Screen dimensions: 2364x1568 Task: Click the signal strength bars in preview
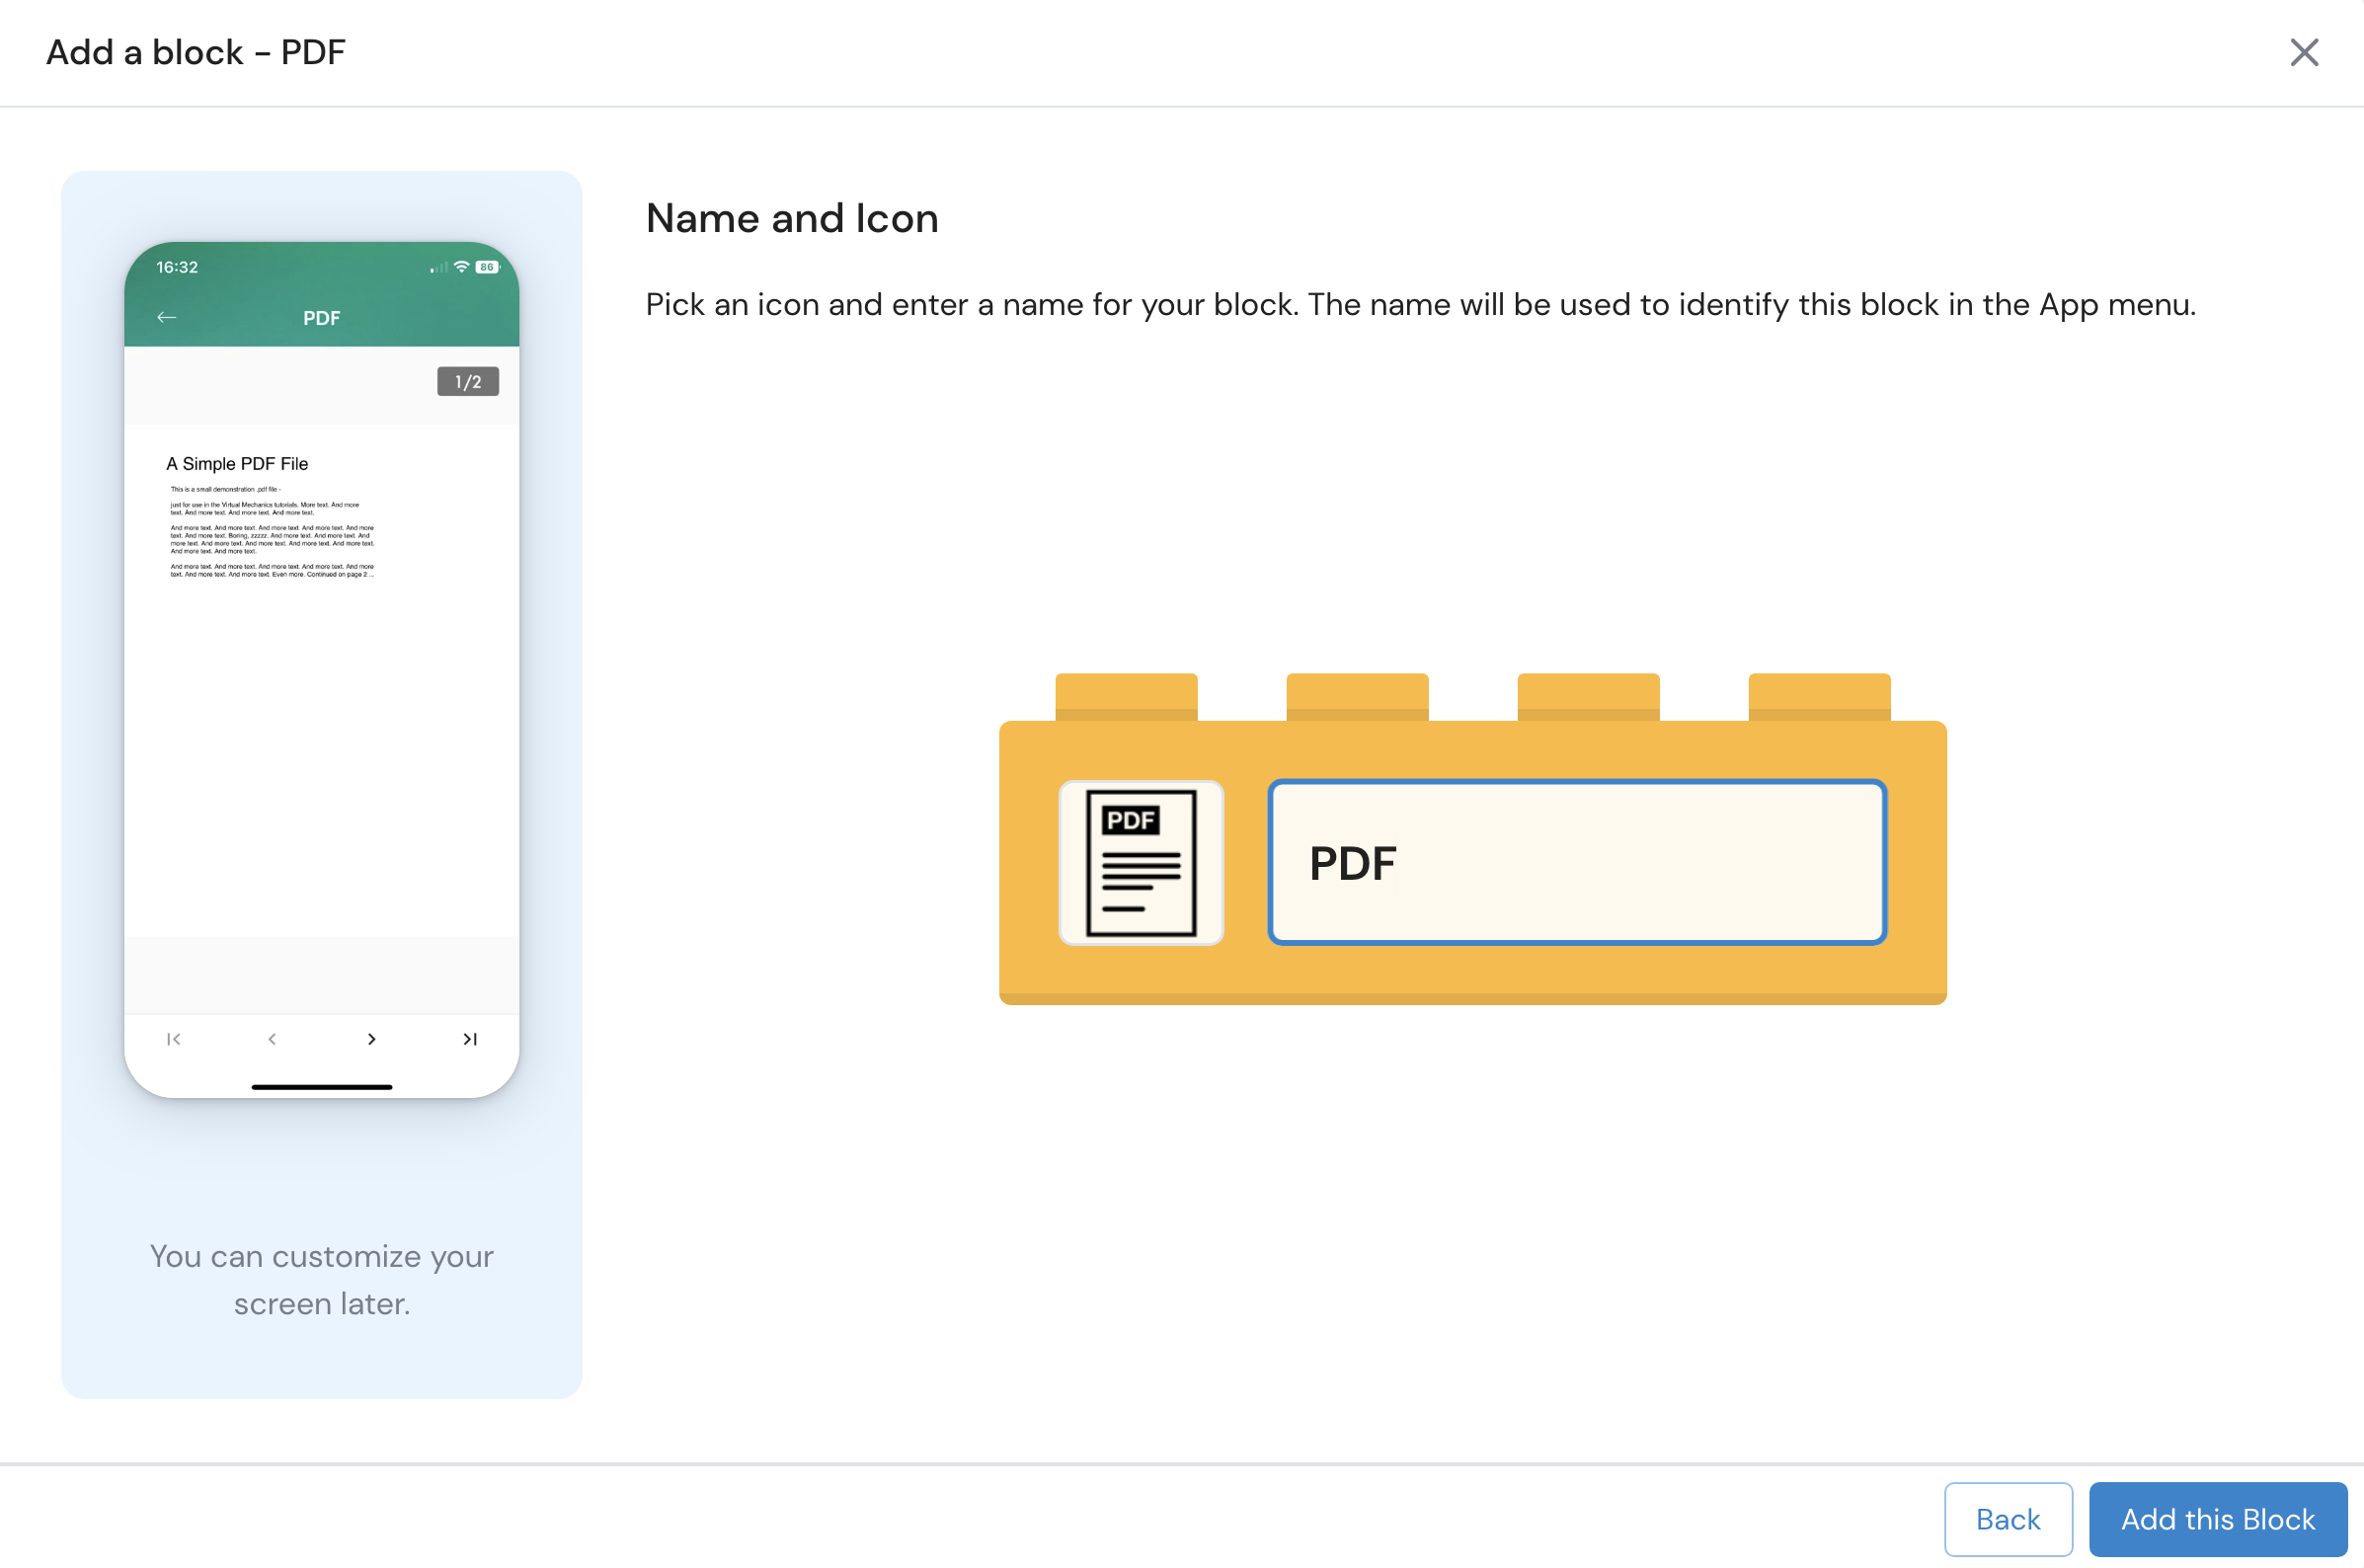[x=438, y=268]
